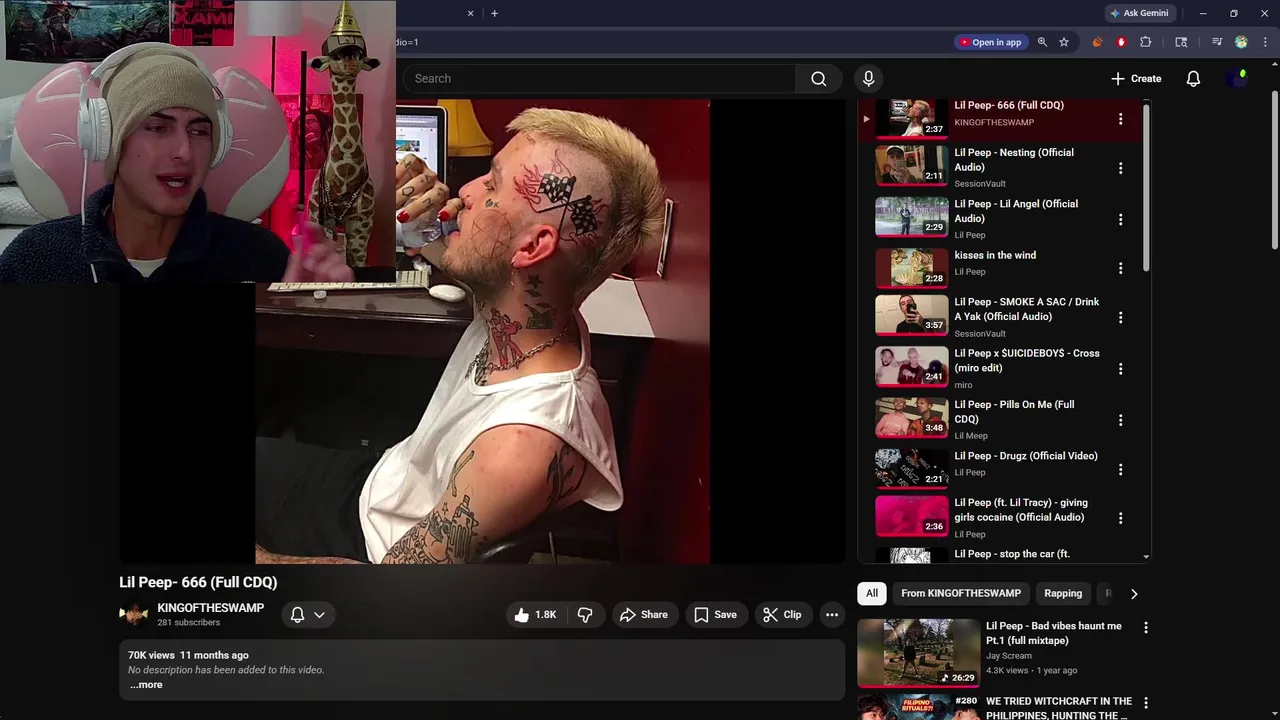This screenshot has width=1280, height=720.
Task: Click the YouTube search magnifier button
Action: click(818, 78)
